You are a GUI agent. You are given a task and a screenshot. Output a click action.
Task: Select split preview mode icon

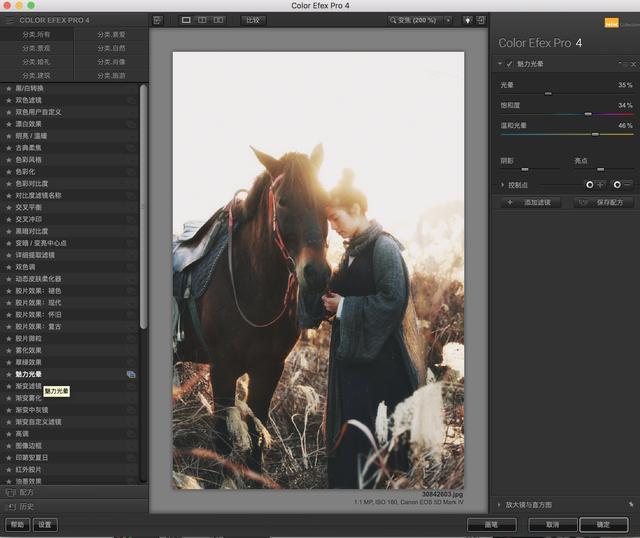[202, 20]
